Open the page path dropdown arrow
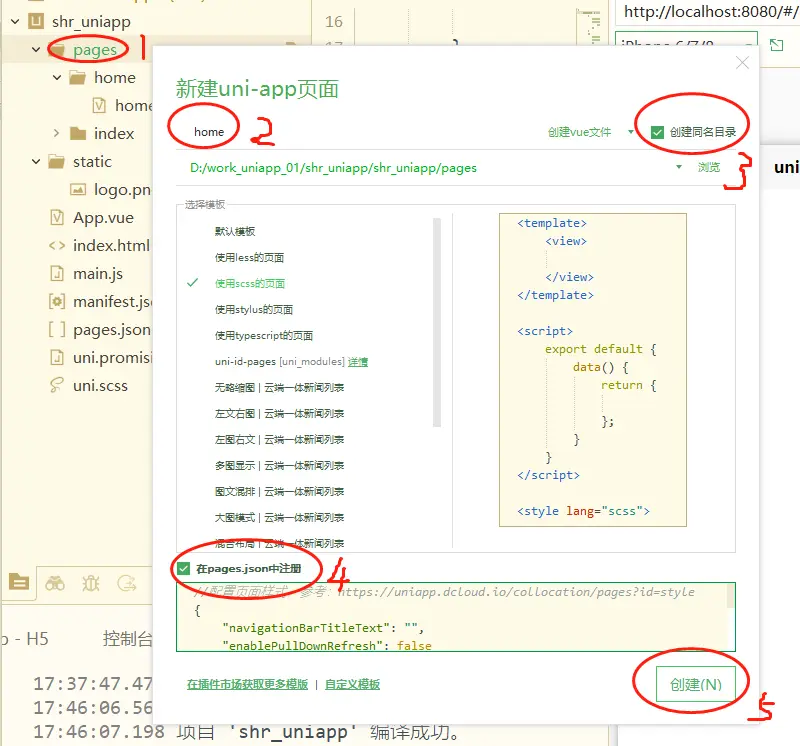 point(679,167)
